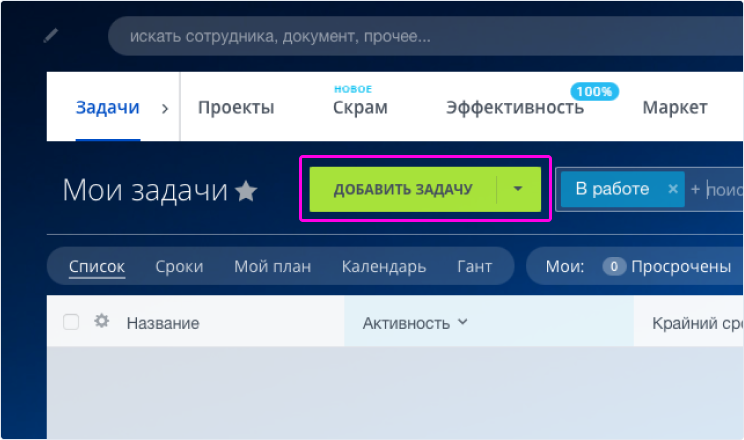Click the pencil edit icon
Viewport: 744px width, 440px height.
pos(51,36)
